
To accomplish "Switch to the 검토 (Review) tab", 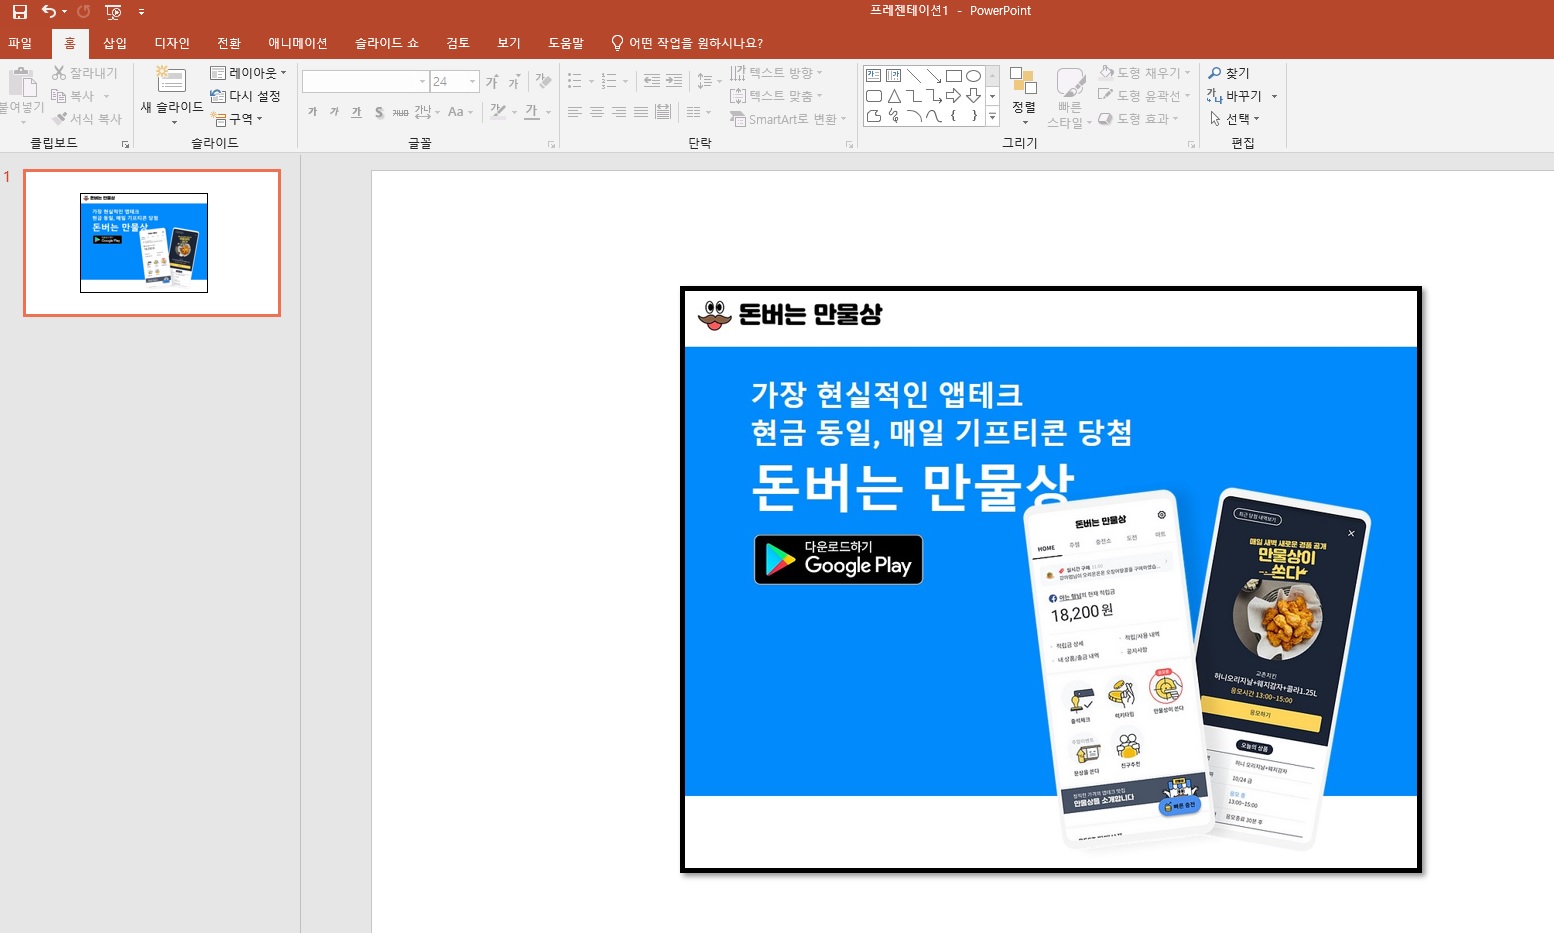I will point(458,43).
